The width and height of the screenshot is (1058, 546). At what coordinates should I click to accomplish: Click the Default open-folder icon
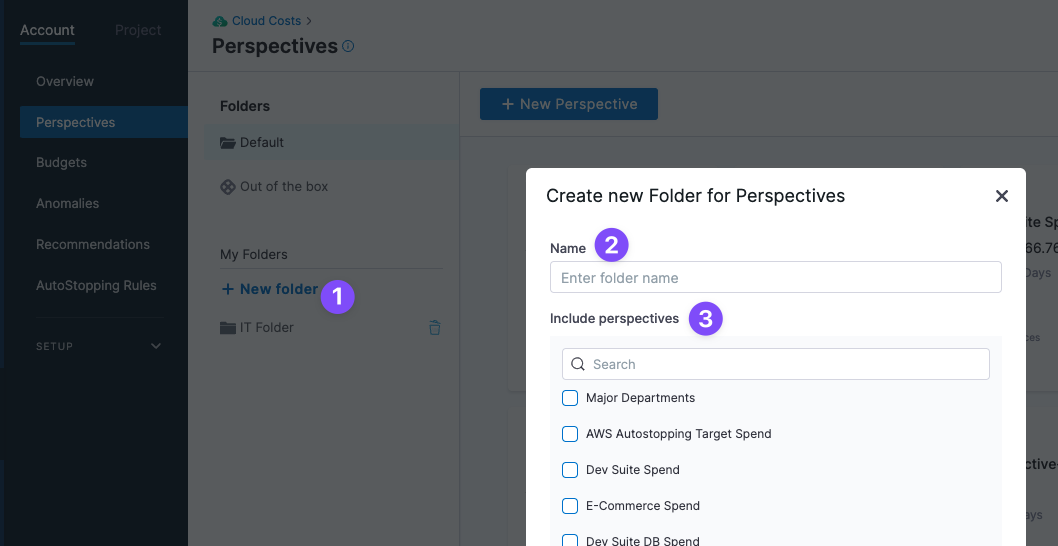(228, 143)
